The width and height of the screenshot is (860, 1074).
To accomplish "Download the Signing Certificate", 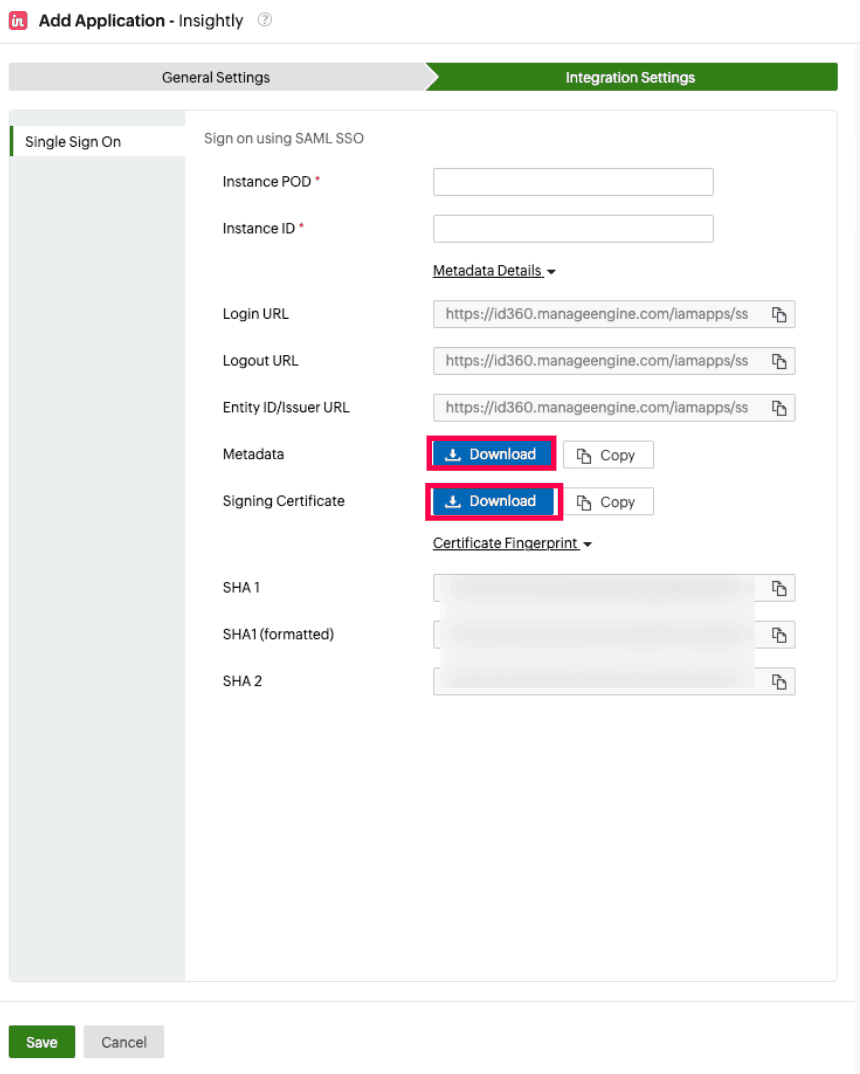I will (493, 500).
